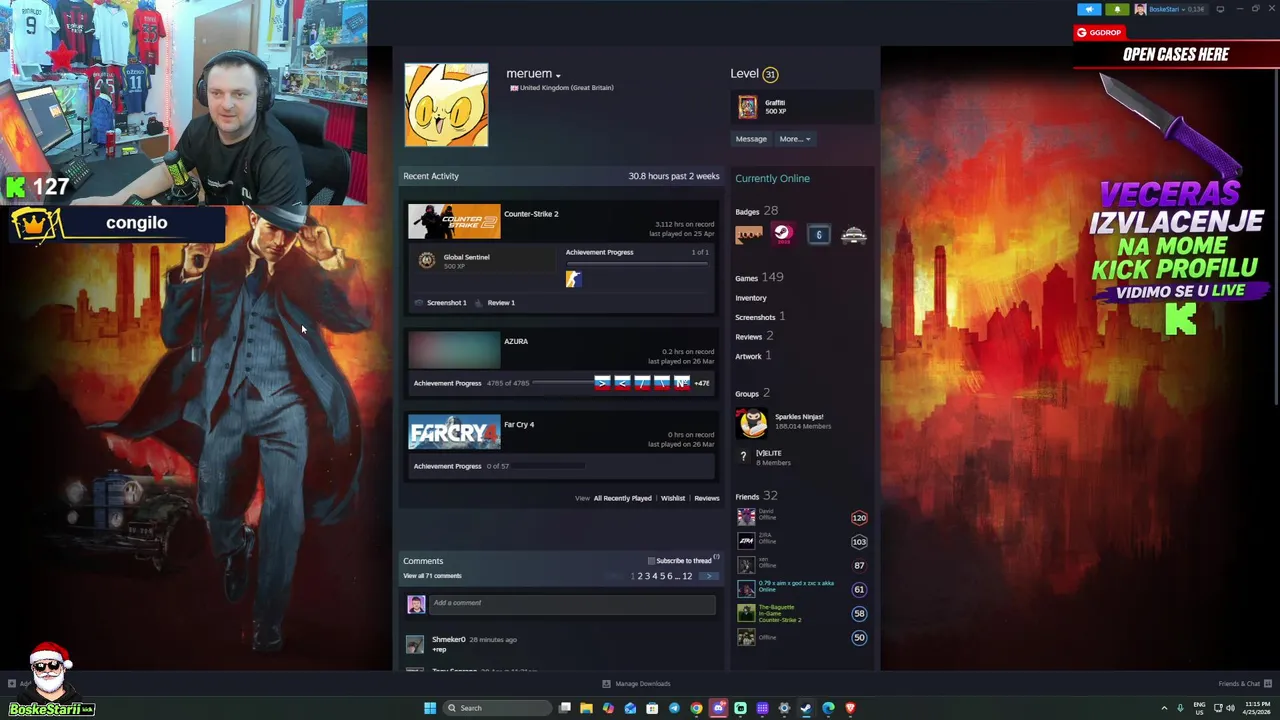Click the badge icon showing number 6
This screenshot has height=720, width=1280.
[818, 235]
